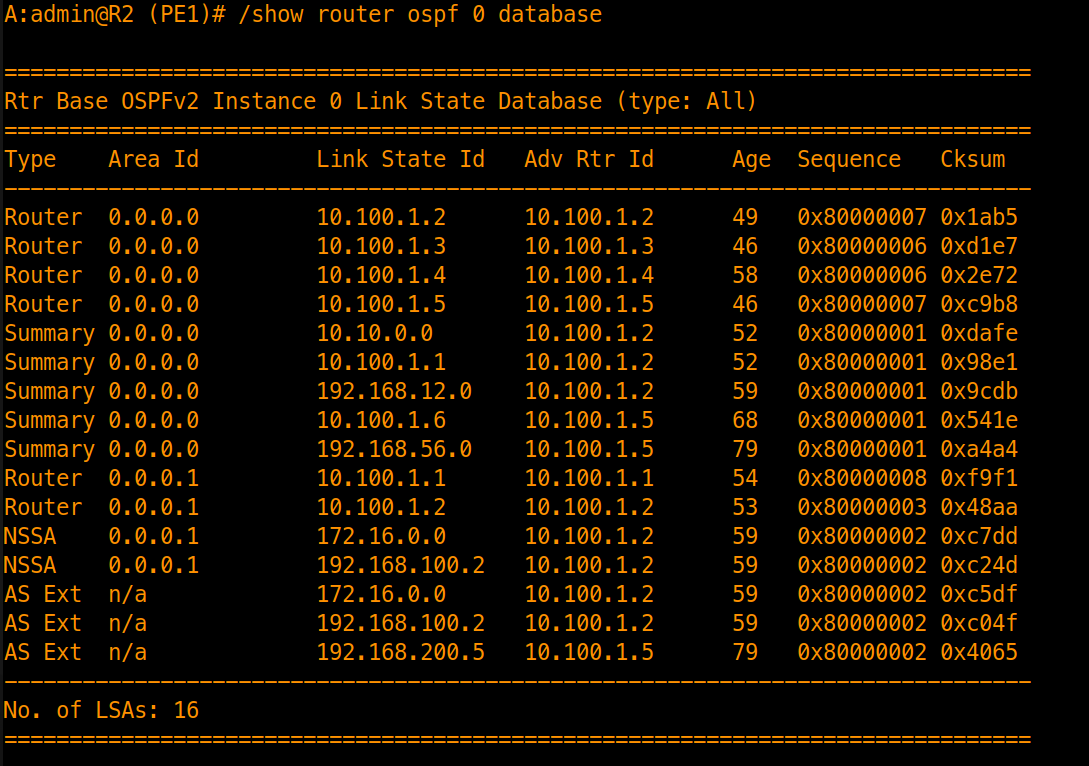Click age value 68 in the 10.100.1.6 row

745,420
